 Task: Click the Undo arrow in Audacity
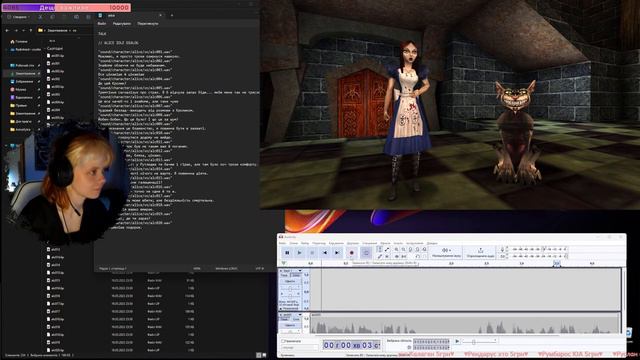[418, 257]
